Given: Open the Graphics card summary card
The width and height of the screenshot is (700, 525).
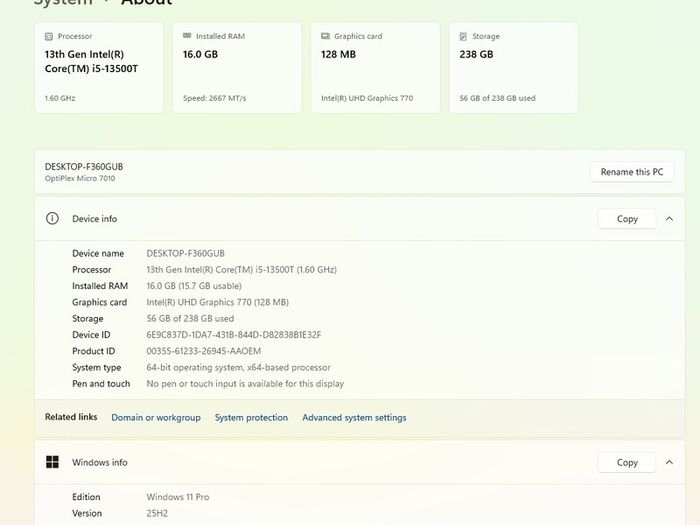Looking at the screenshot, I should tap(375, 67).
